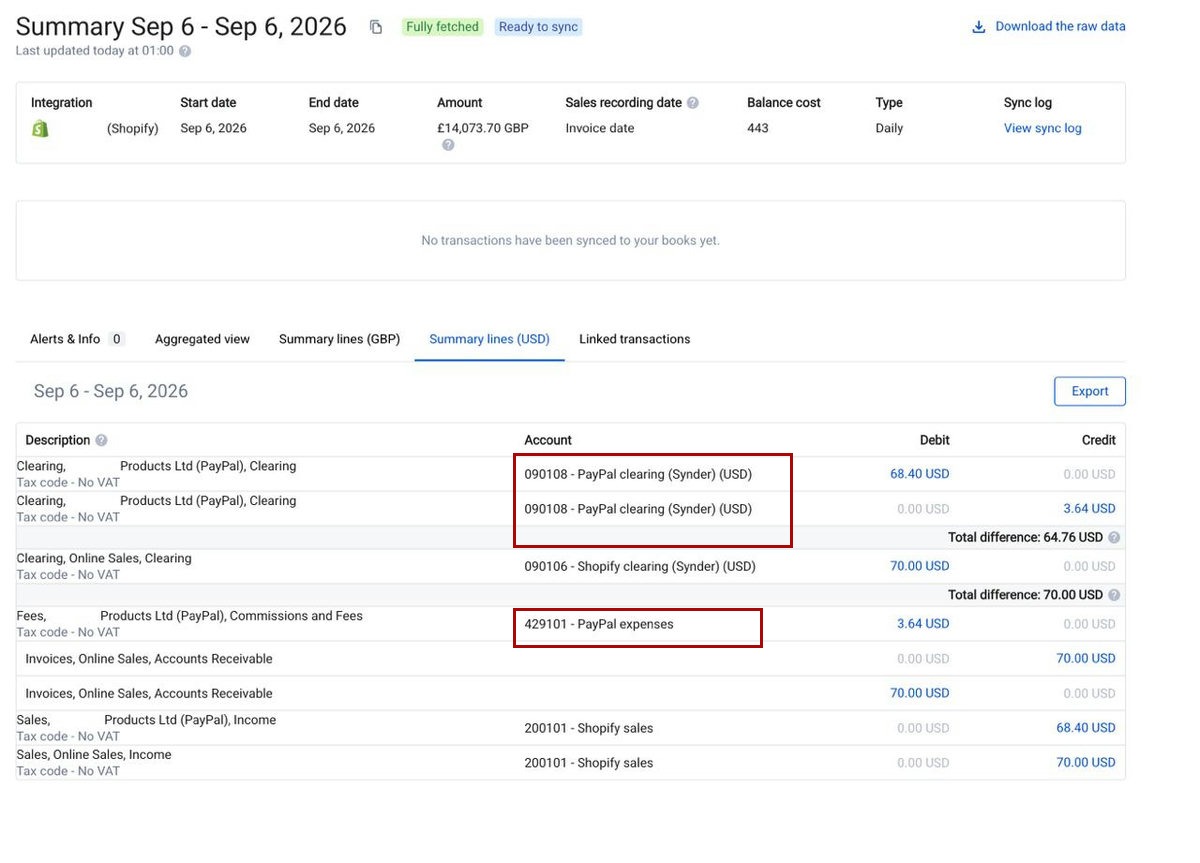Open the Alerts & Info tab

[x=76, y=339]
